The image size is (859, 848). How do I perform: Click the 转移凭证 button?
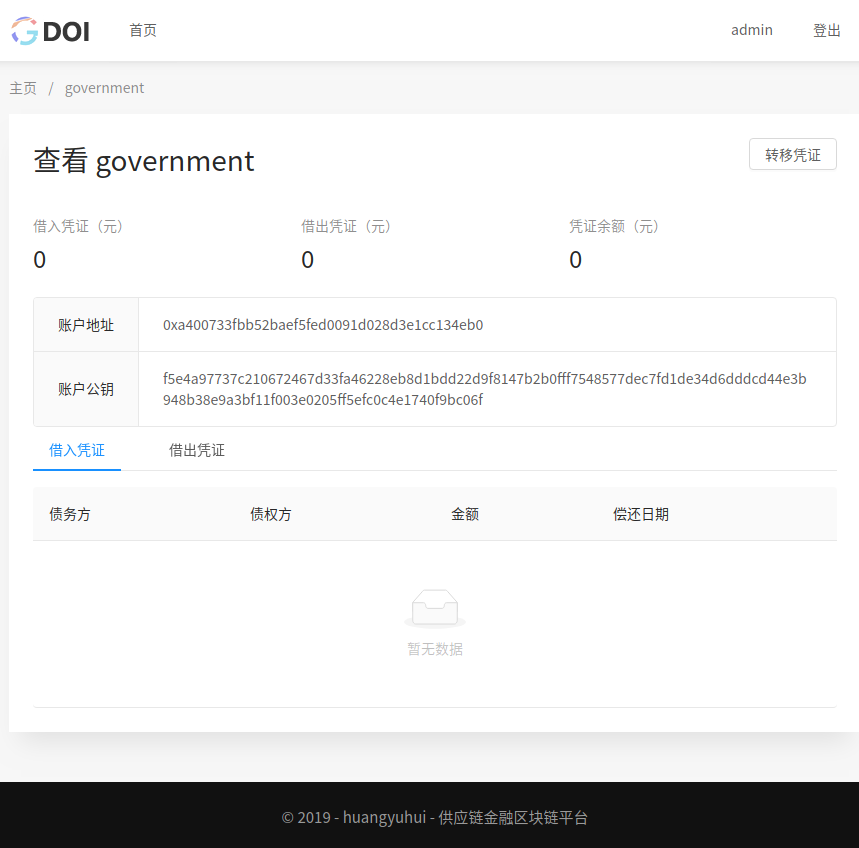coord(792,154)
